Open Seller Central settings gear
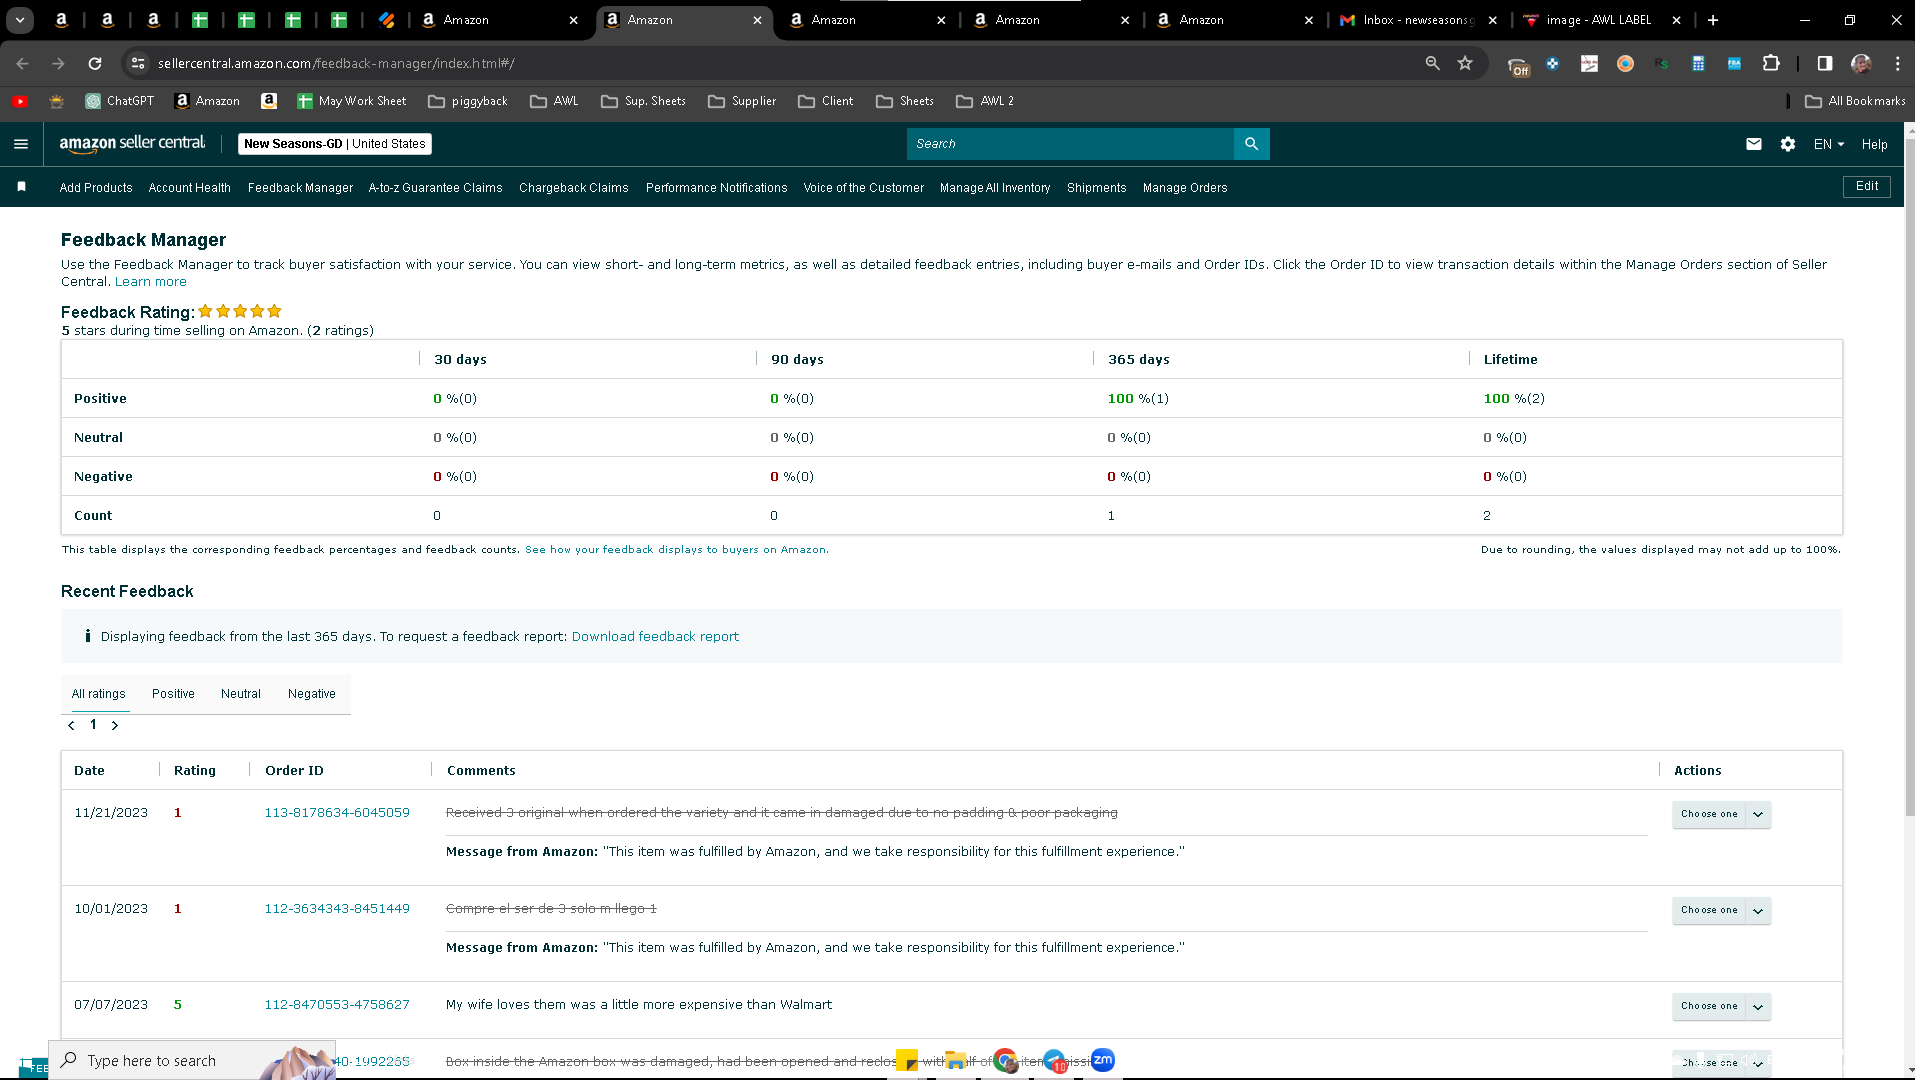This screenshot has width=1915, height=1080. coord(1788,144)
